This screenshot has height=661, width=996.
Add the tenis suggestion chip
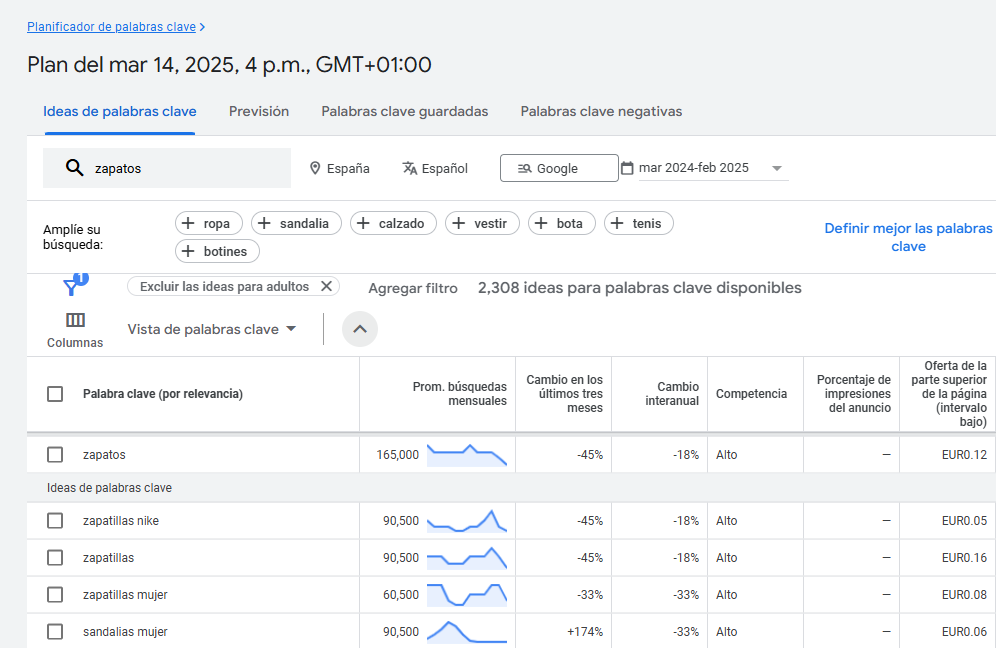tap(638, 224)
